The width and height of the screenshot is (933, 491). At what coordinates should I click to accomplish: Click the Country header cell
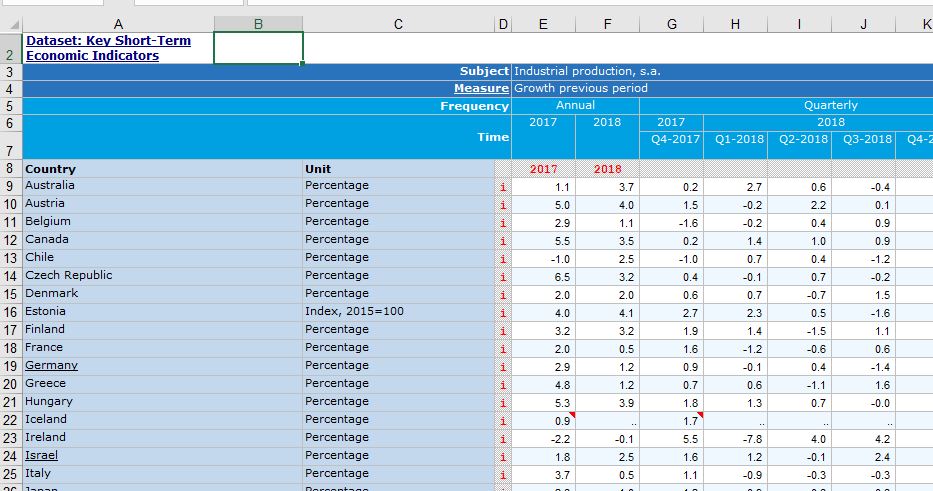pos(162,169)
